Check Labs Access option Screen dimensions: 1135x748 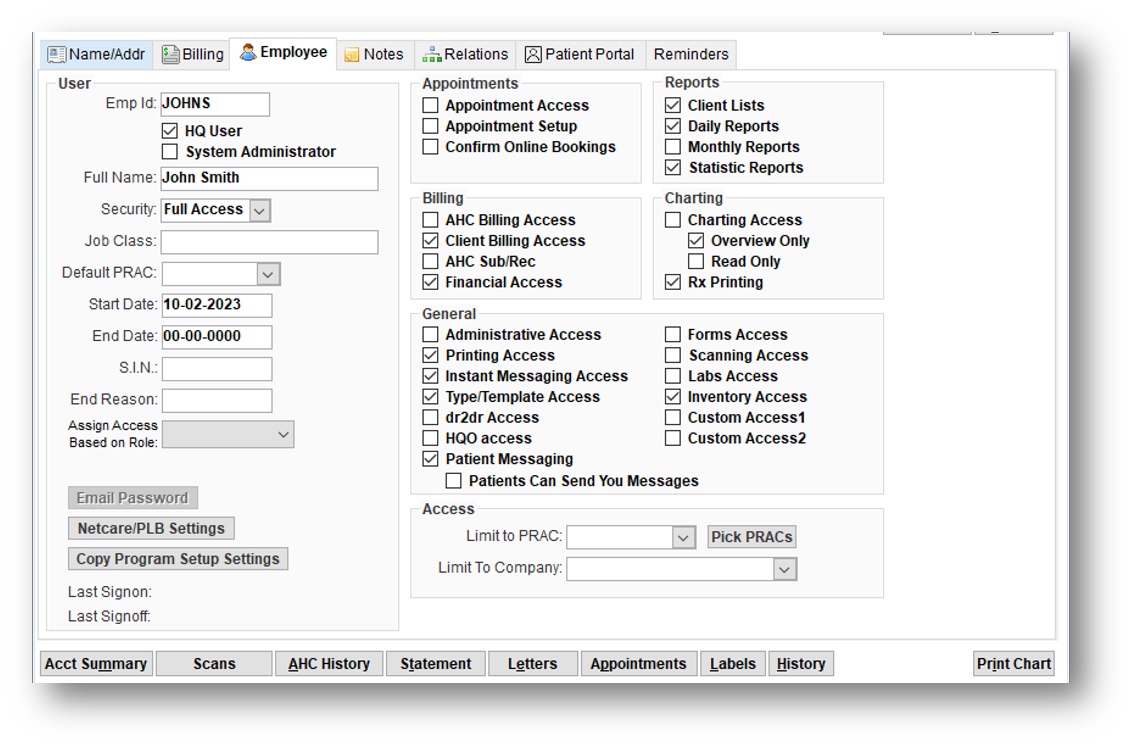point(673,376)
